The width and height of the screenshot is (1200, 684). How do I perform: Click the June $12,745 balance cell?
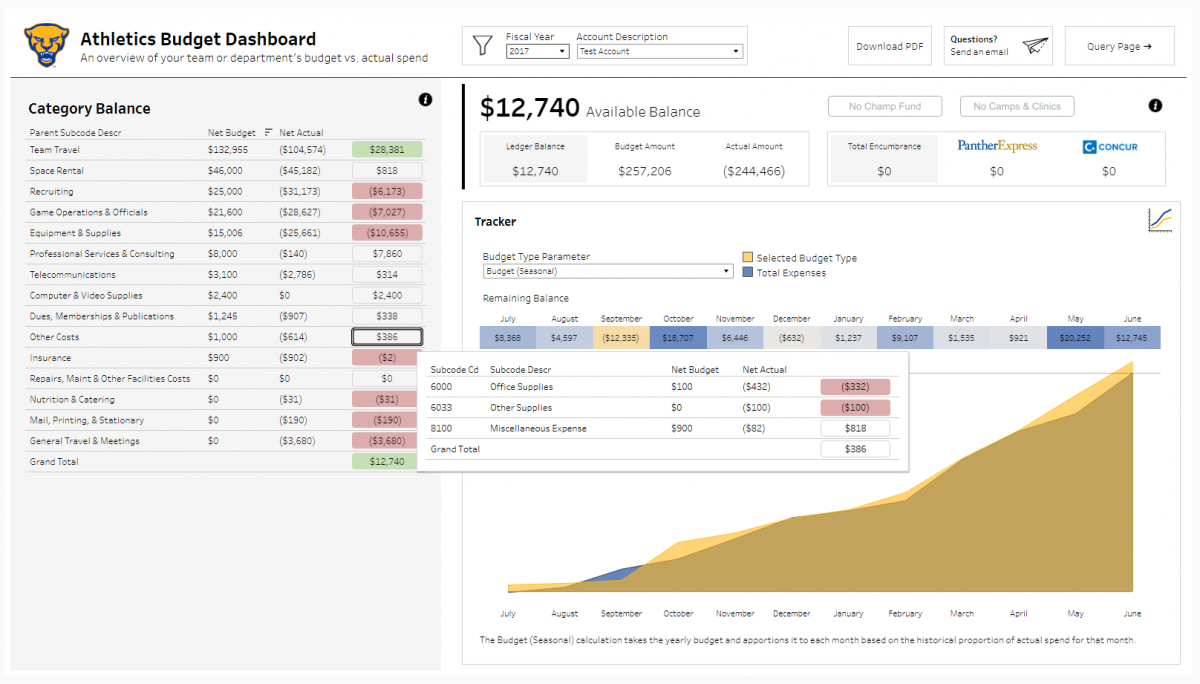point(1132,338)
